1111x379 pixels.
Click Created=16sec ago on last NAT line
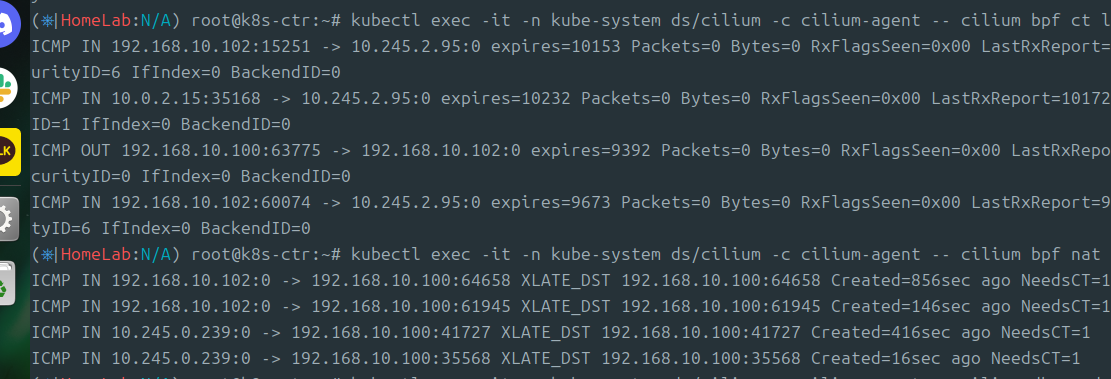[896, 359]
